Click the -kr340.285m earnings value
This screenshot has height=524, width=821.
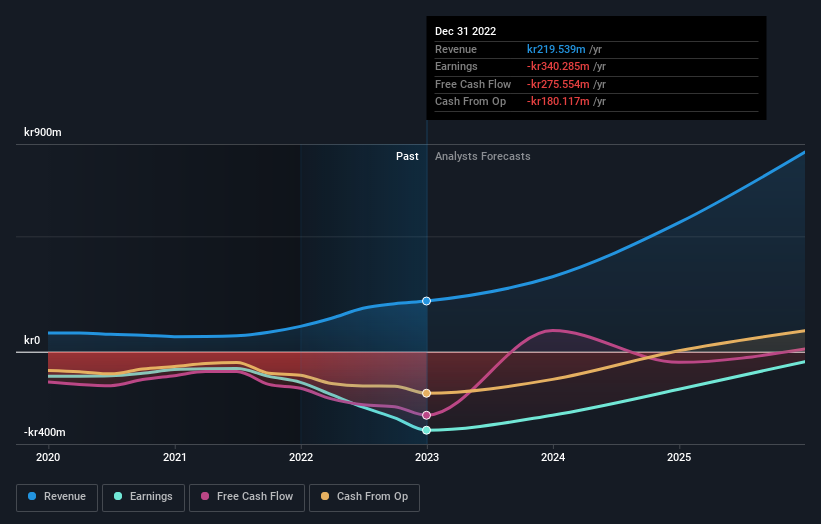(558, 66)
